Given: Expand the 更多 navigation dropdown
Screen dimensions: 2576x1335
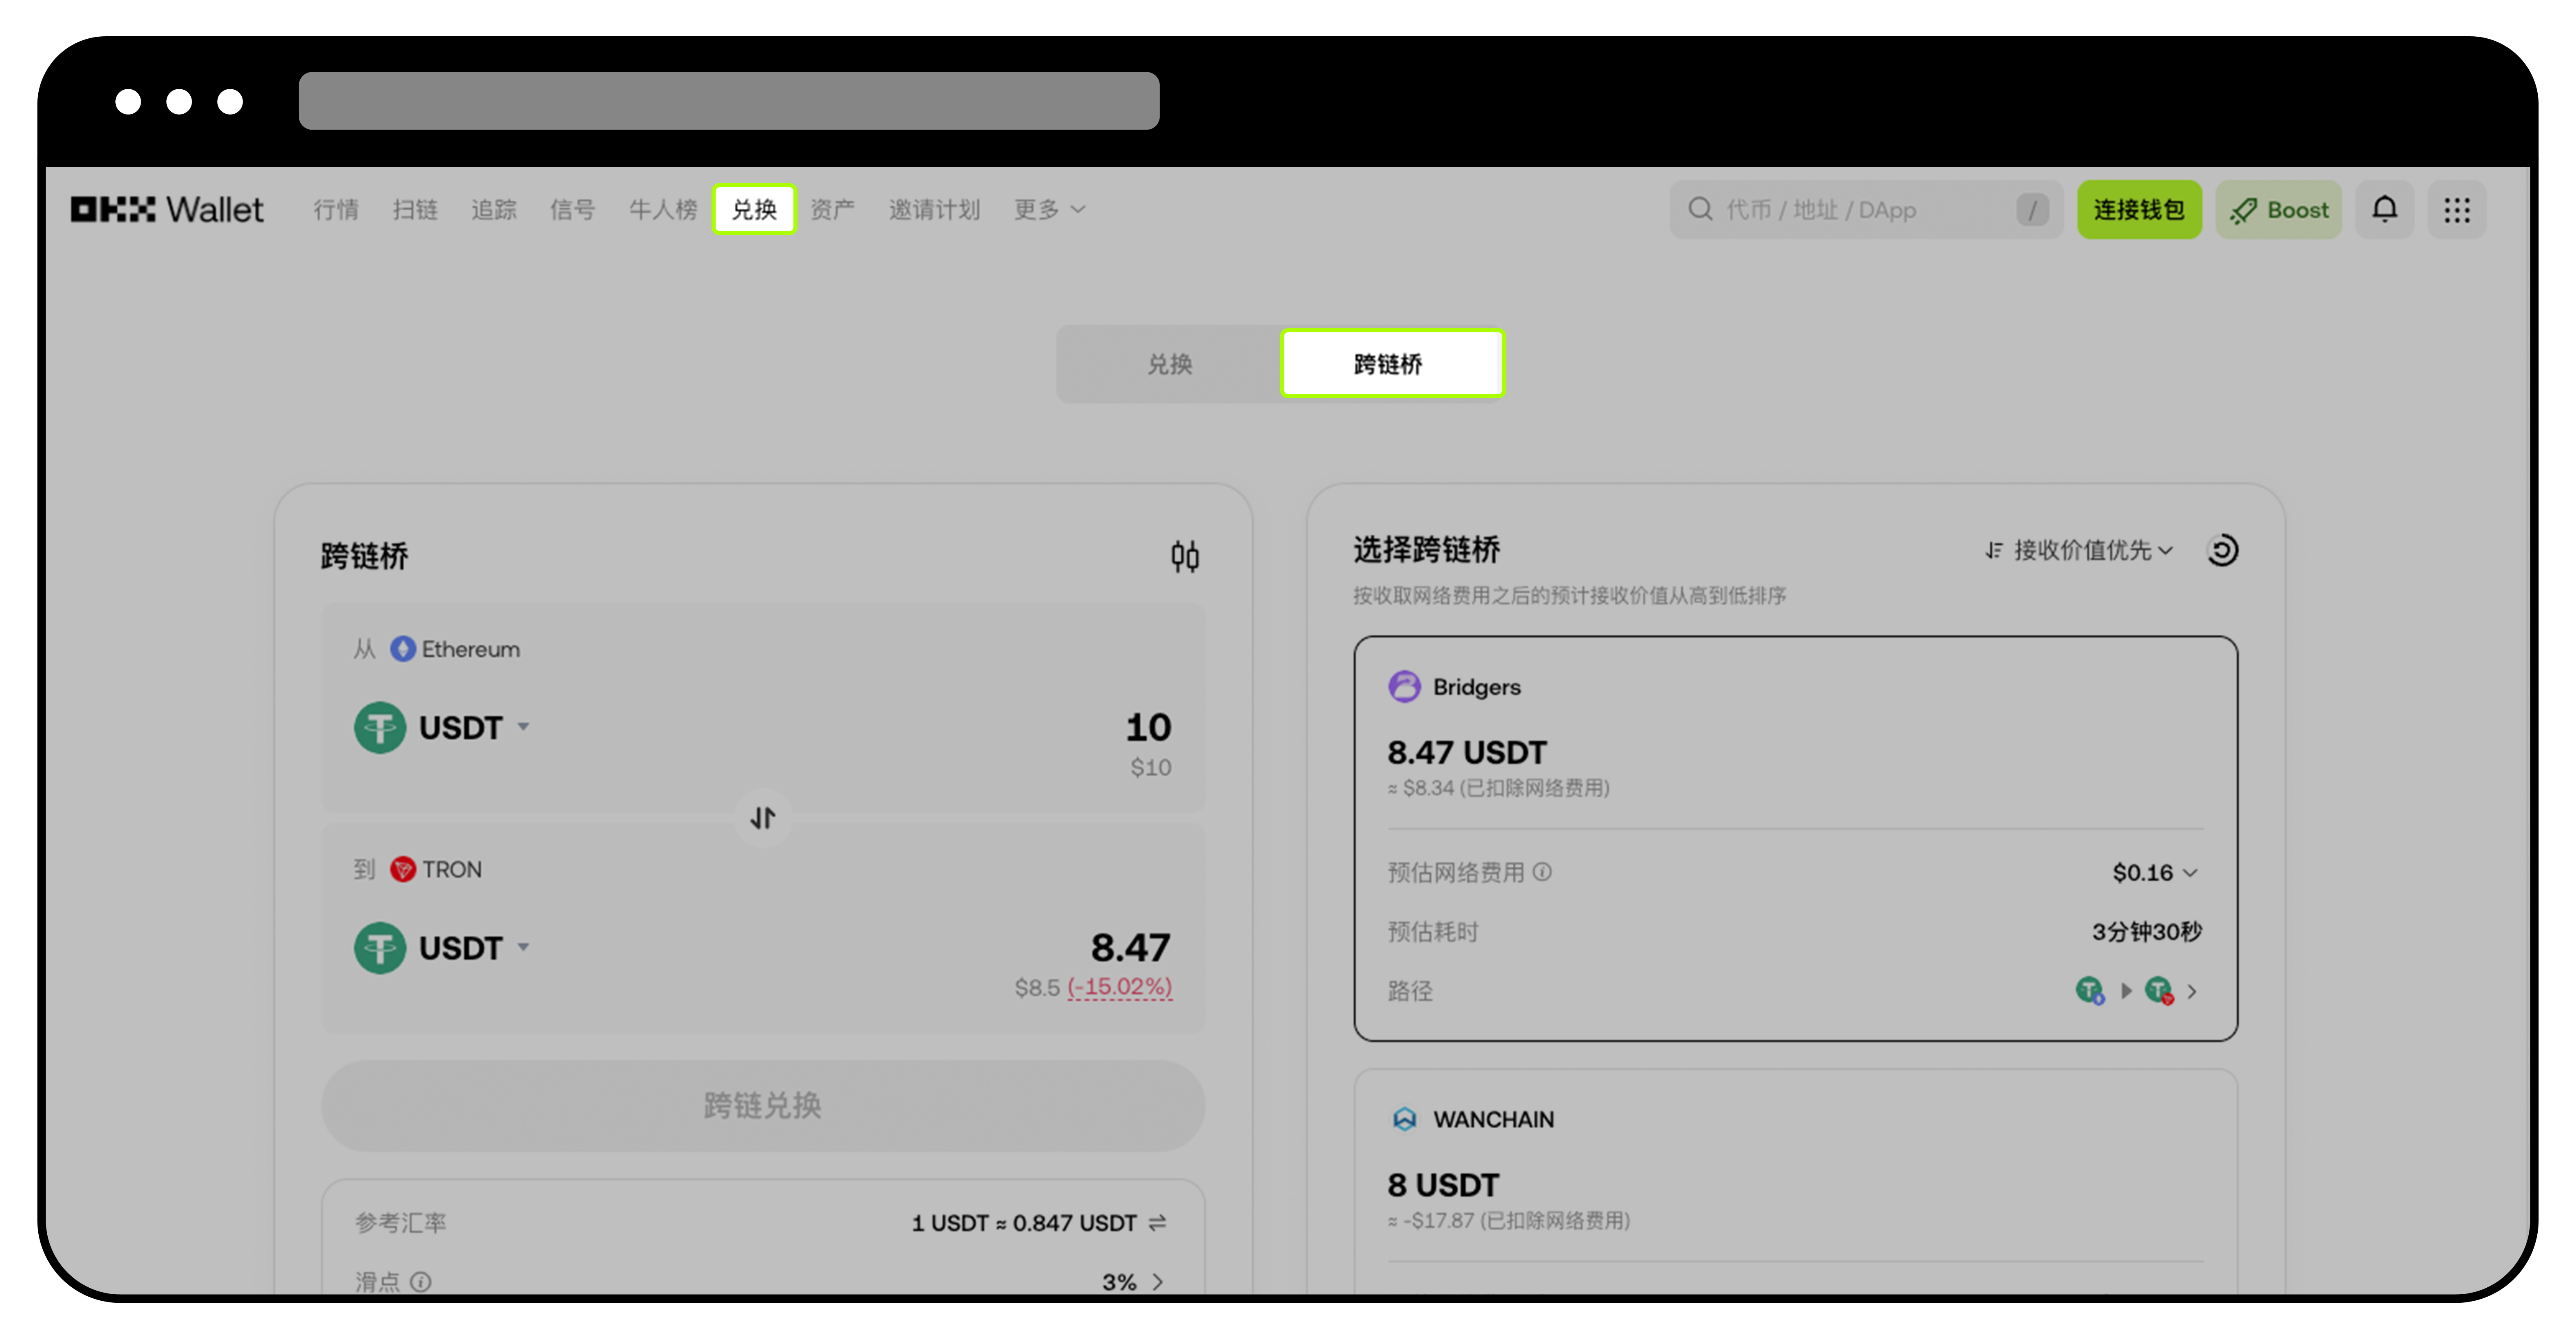Looking at the screenshot, I should 1046,209.
